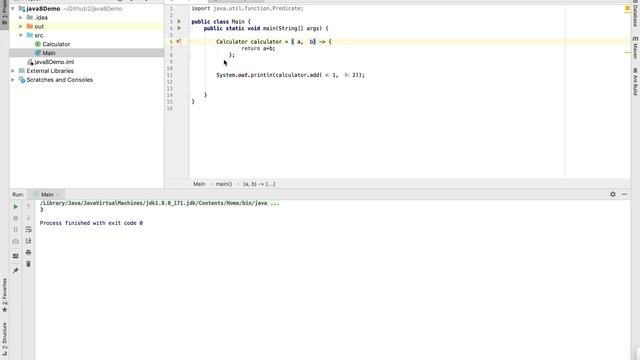Expand Scratches and Consoles node
640x360 pixels.
point(13,80)
